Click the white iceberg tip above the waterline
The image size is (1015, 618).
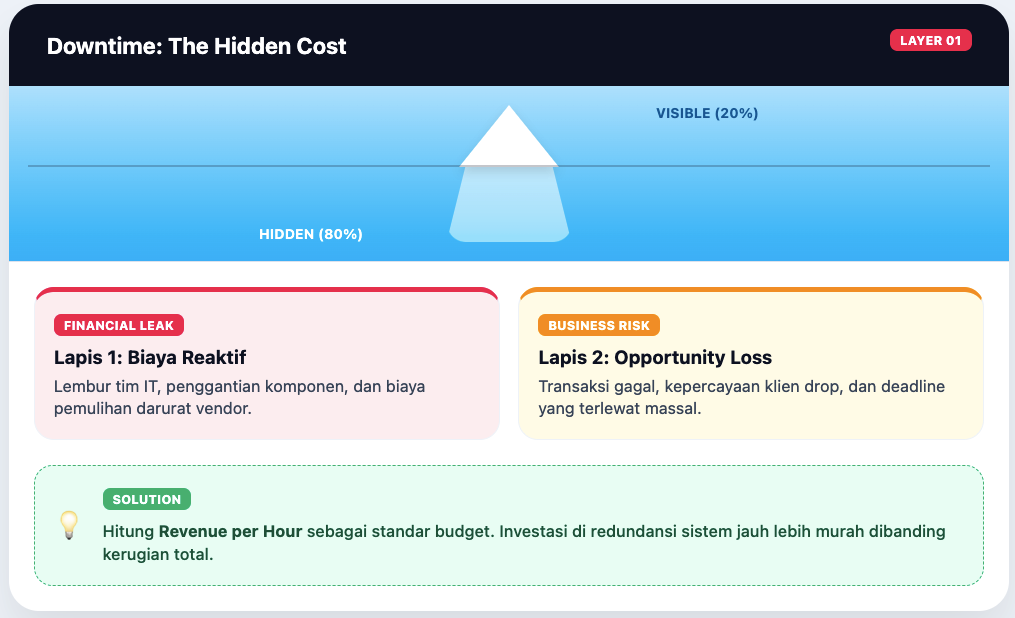pyautogui.click(x=509, y=142)
